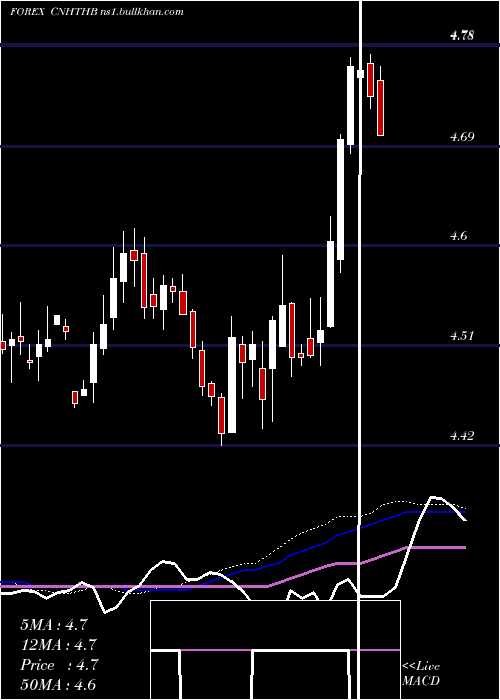Click the 4.78 price level label
This screenshot has height=700, width=500.
pos(462,36)
